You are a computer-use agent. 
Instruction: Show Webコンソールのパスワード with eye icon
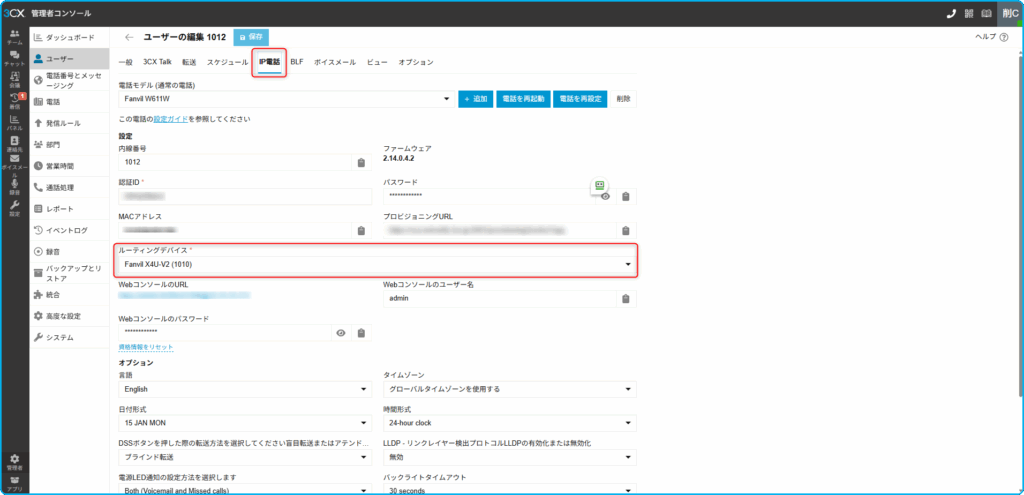tap(340, 333)
